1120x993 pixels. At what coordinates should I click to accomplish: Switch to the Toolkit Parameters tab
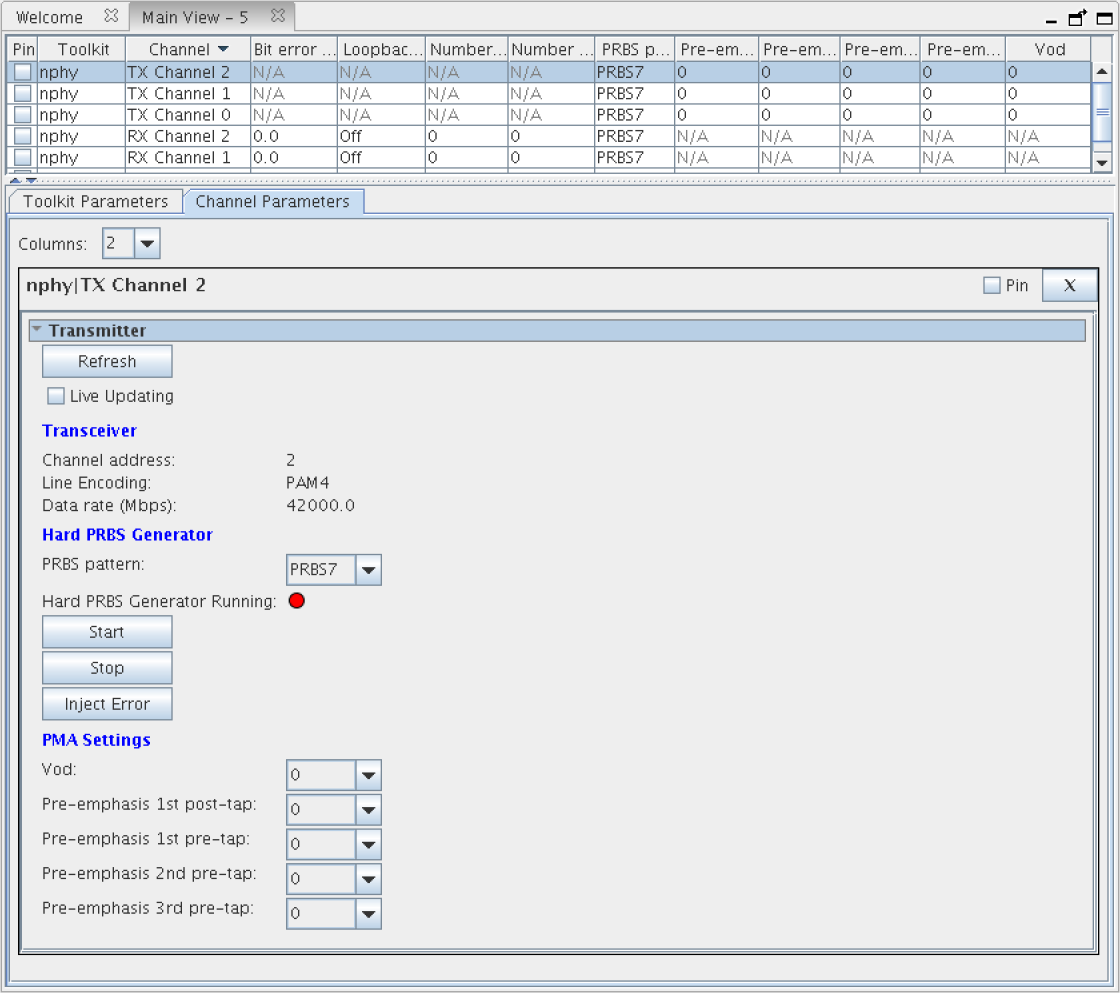coord(96,201)
